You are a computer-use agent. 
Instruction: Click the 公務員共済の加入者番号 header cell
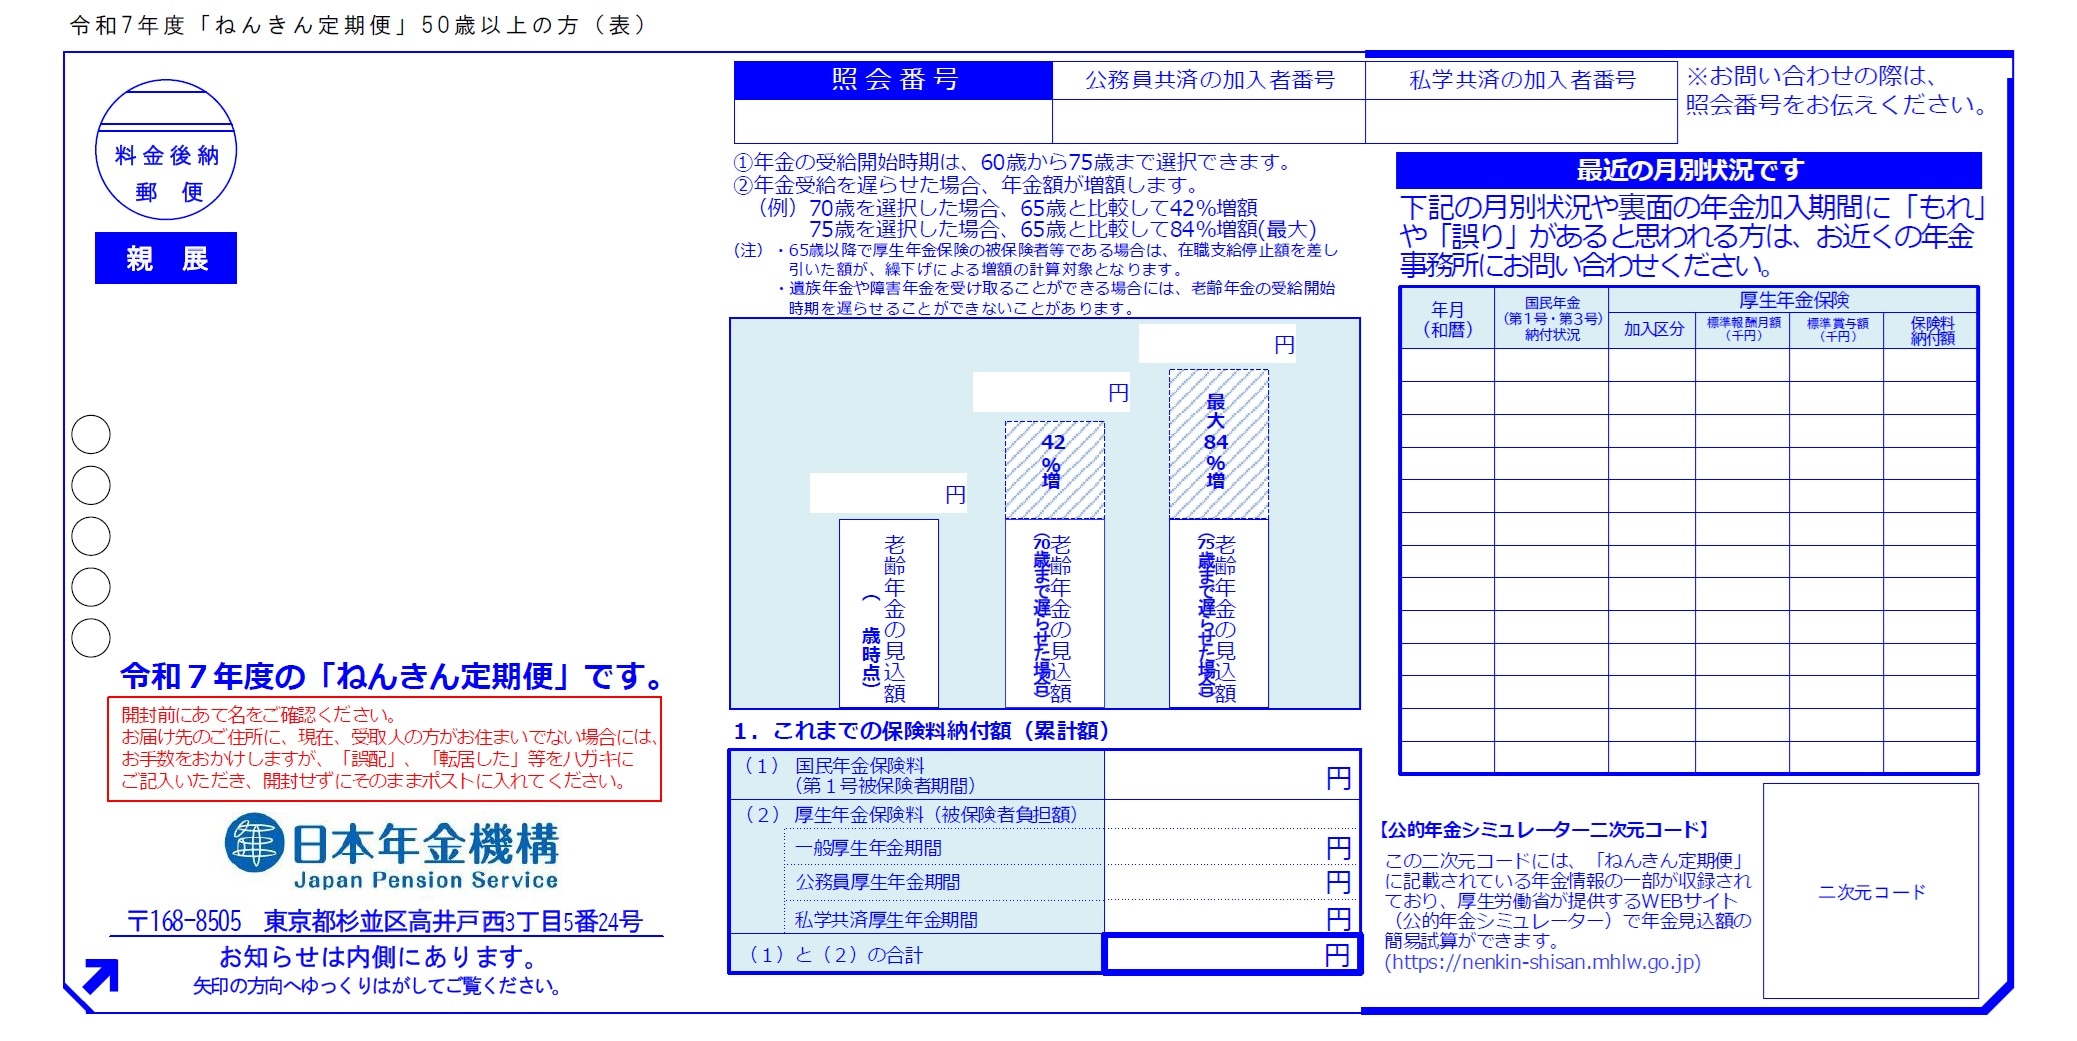1209,80
